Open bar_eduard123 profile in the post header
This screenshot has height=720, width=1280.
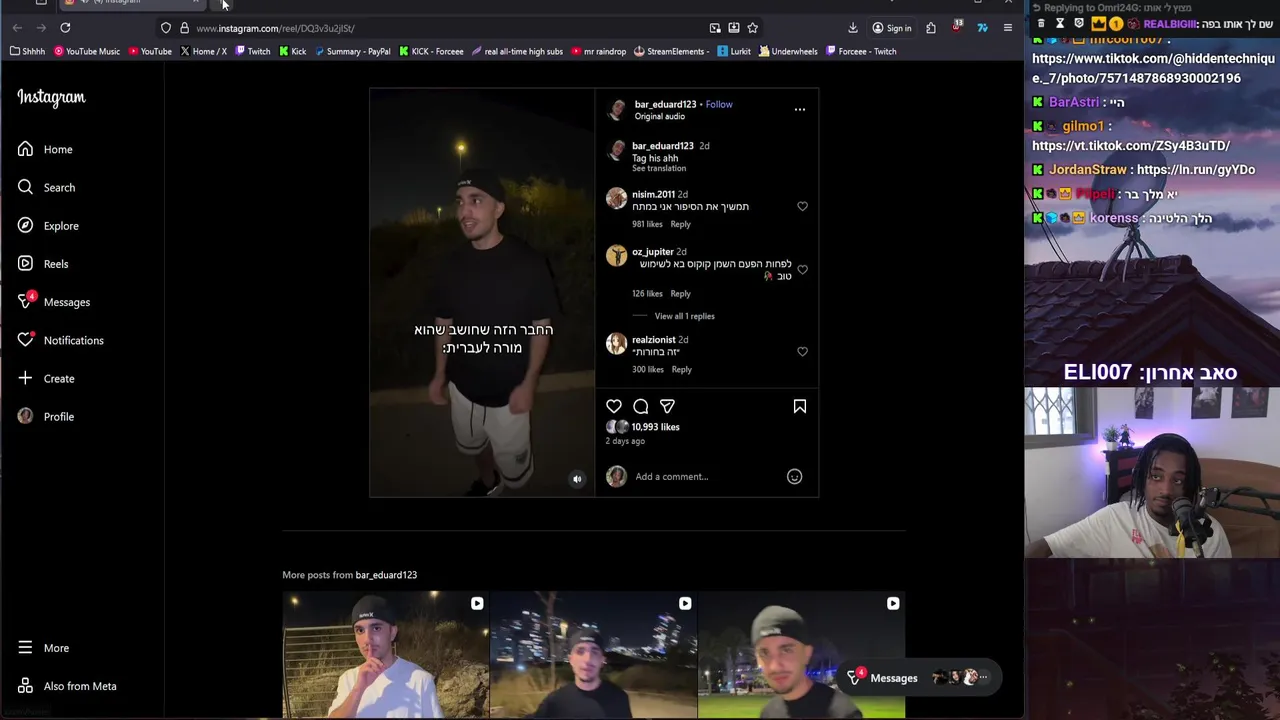(665, 104)
